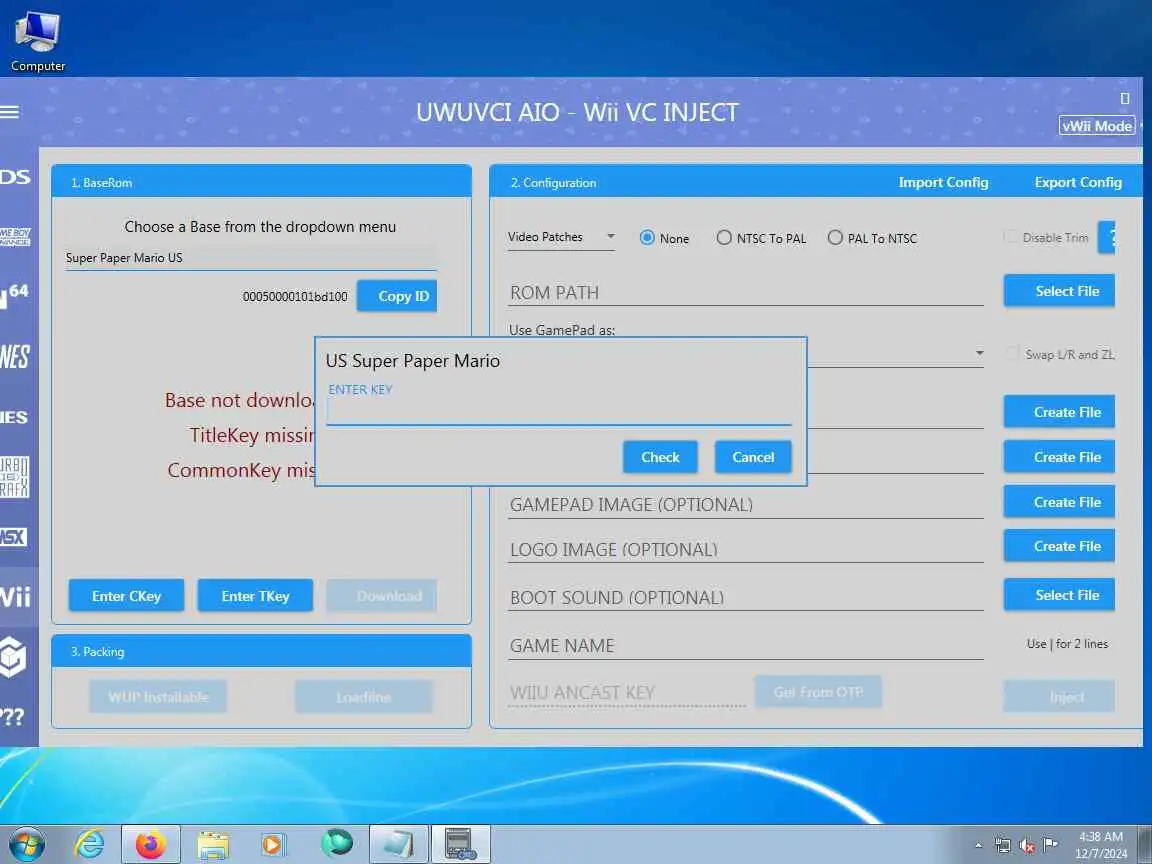
Task: Click the window control at top right
Action: [x=1125, y=98]
